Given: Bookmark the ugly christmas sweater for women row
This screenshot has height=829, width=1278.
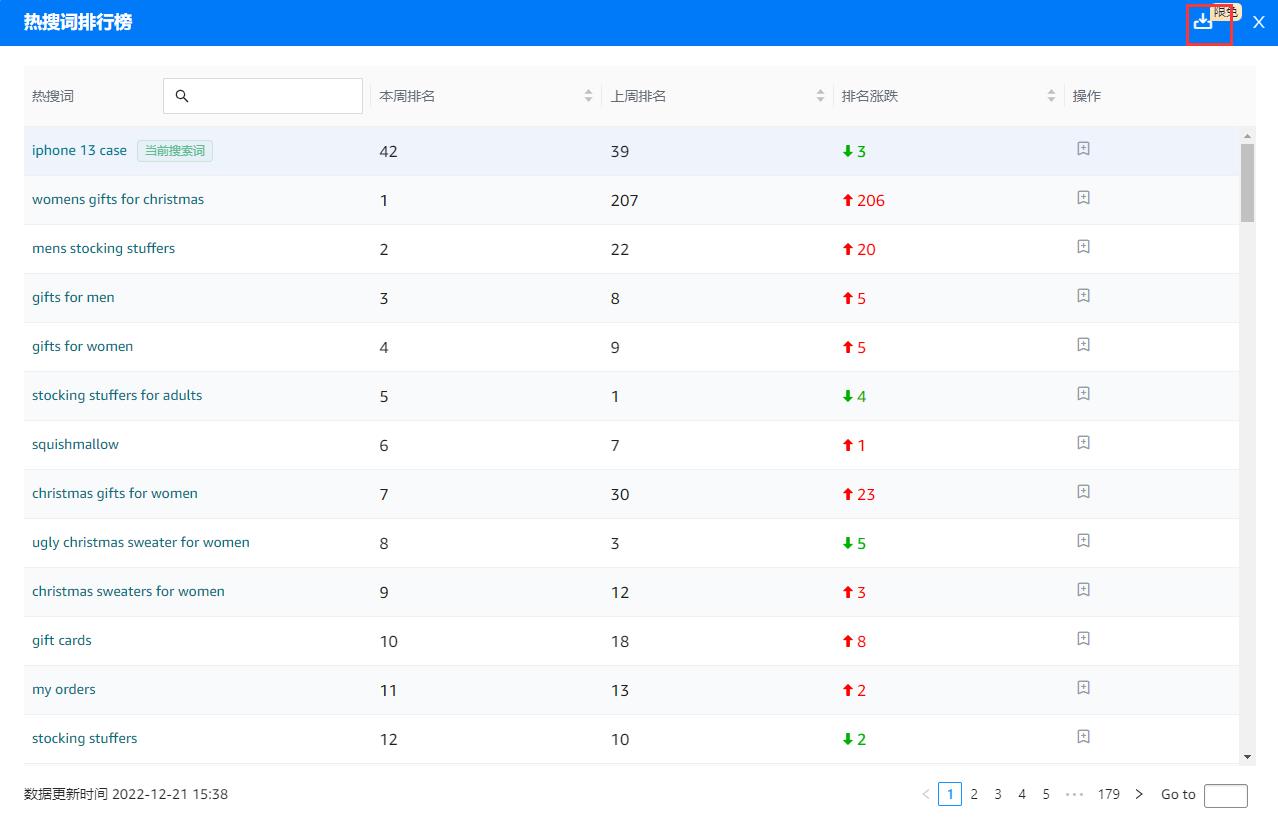Looking at the screenshot, I should (1083, 541).
